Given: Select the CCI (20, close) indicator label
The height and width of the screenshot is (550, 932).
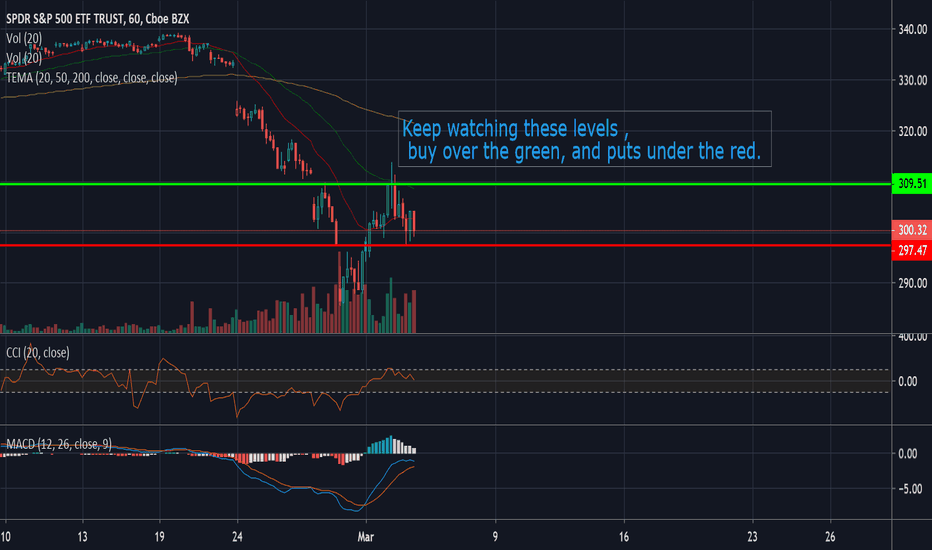Looking at the screenshot, I should [37, 353].
